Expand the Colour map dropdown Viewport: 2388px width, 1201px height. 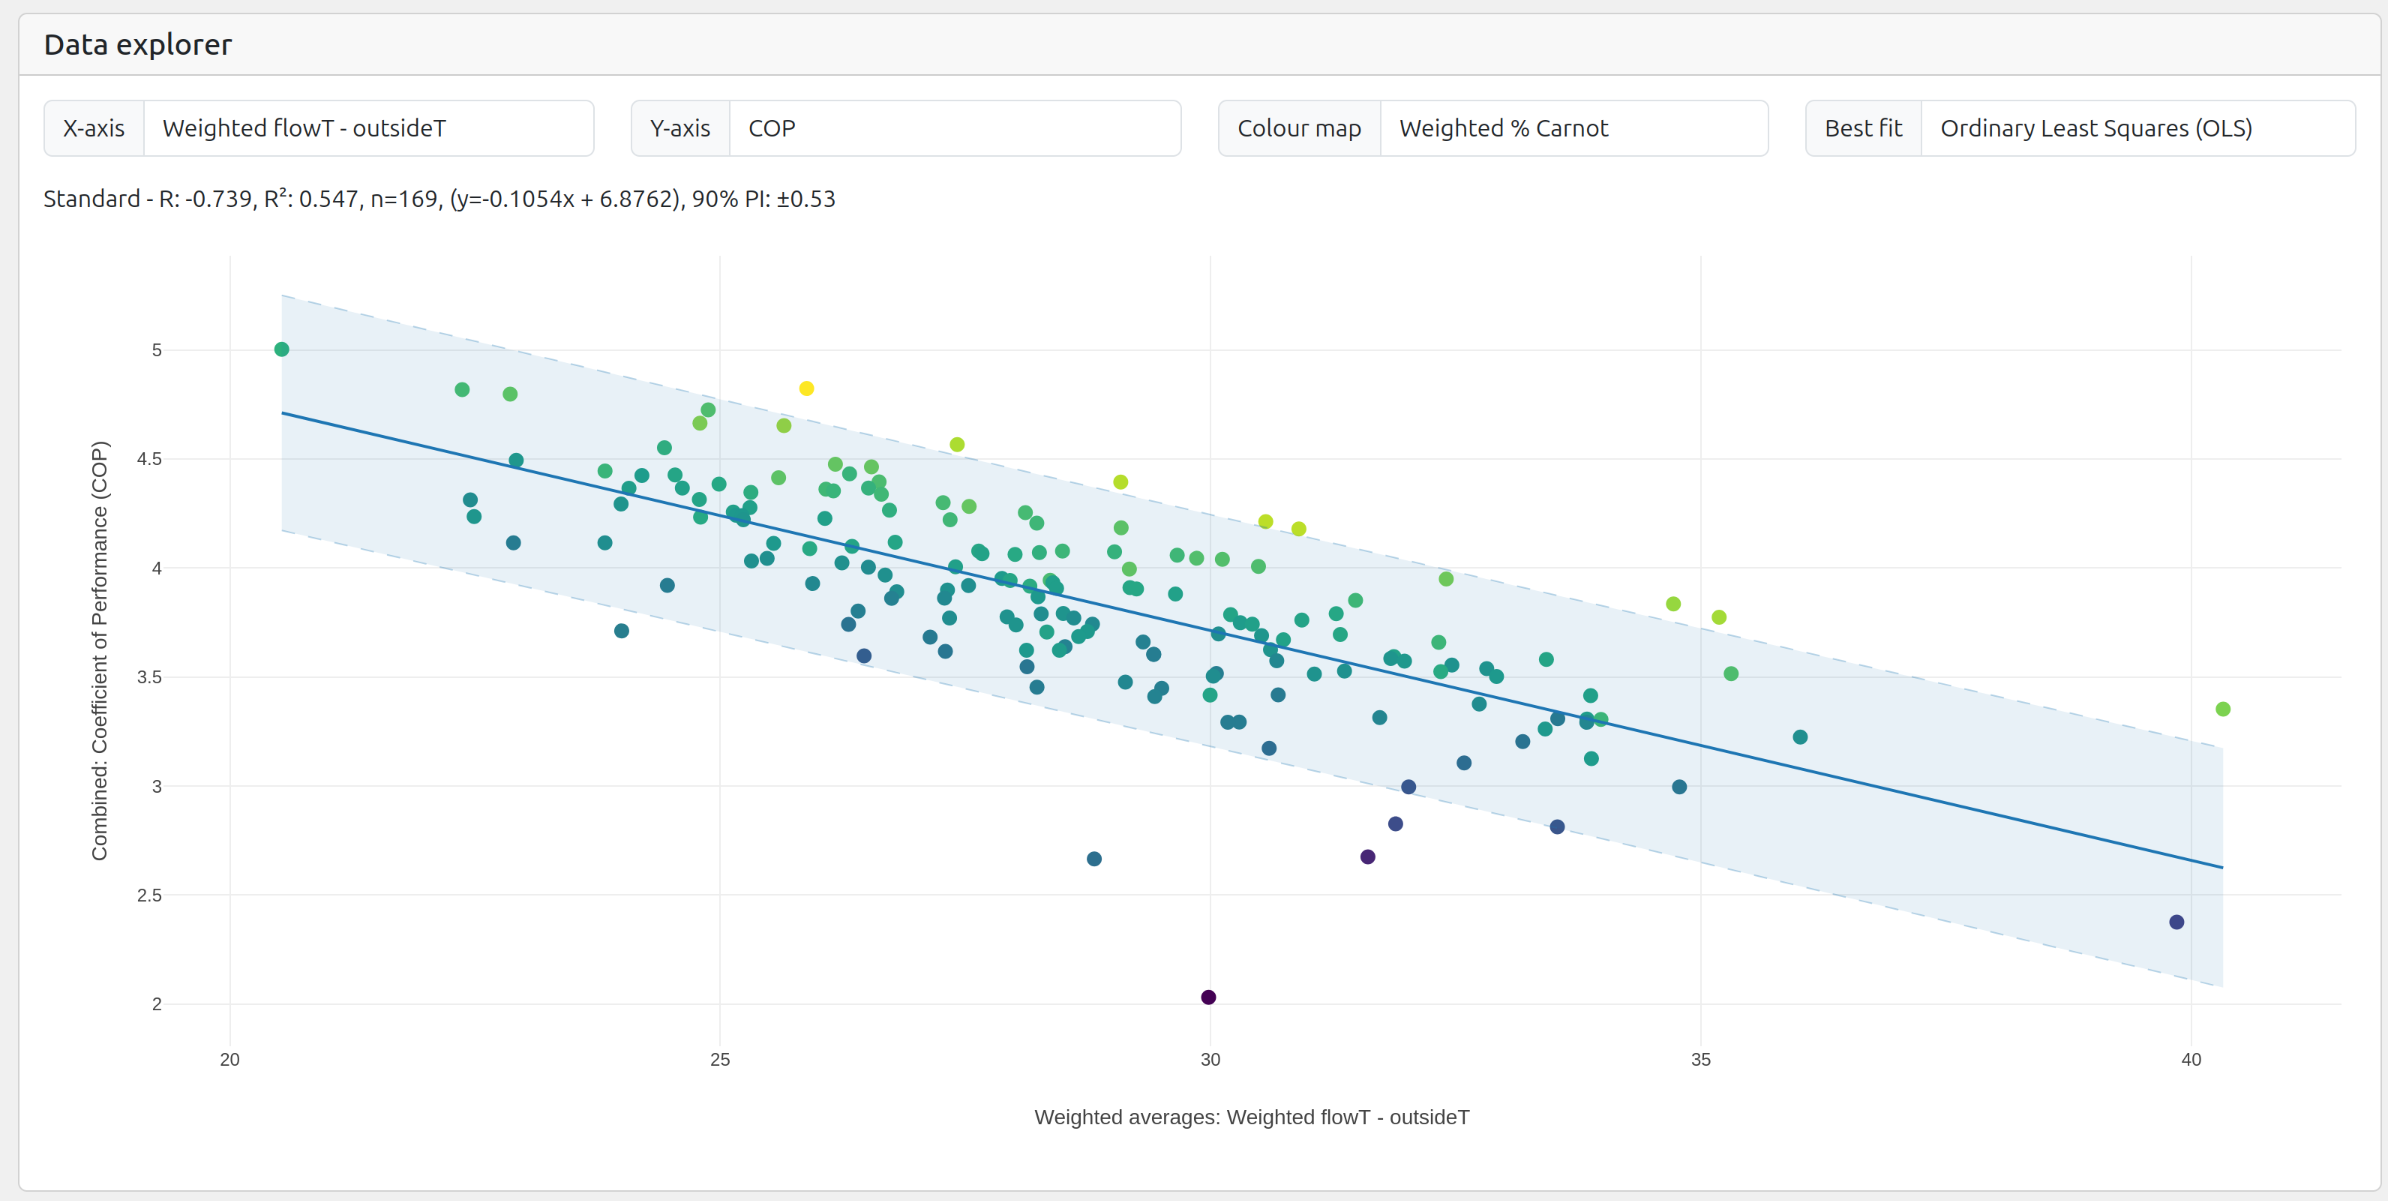coord(1572,128)
